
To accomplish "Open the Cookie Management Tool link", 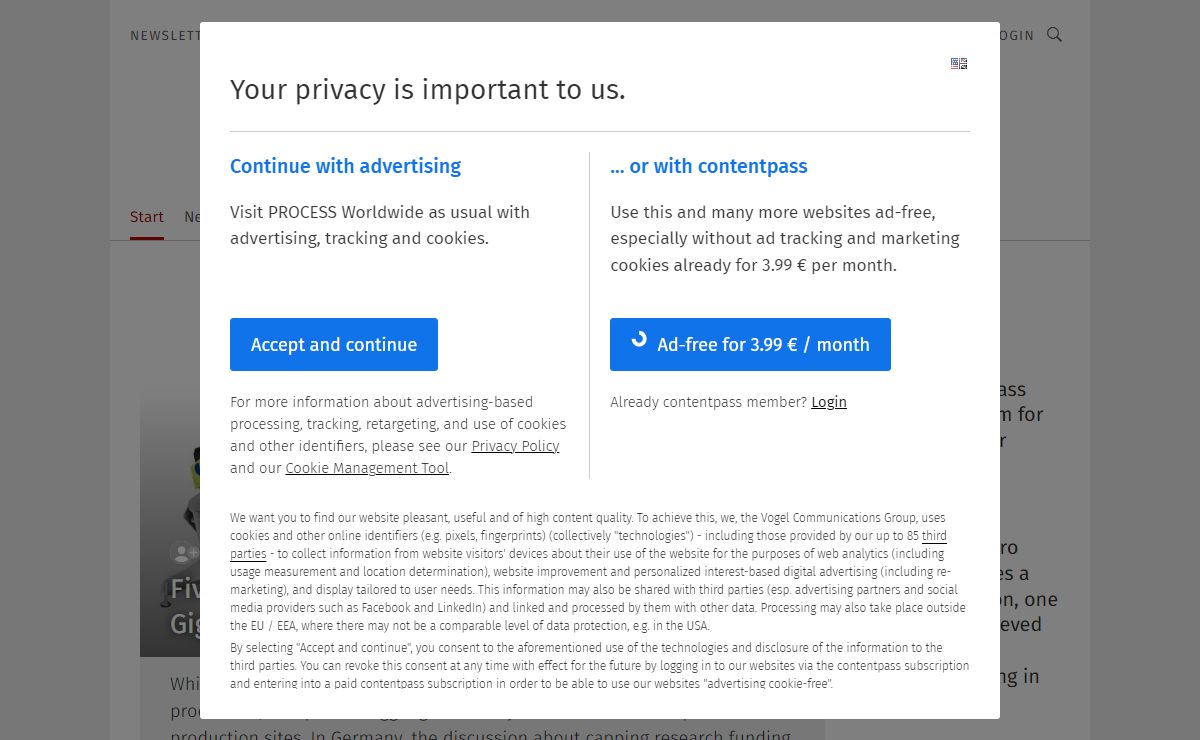I will click(x=367, y=468).
